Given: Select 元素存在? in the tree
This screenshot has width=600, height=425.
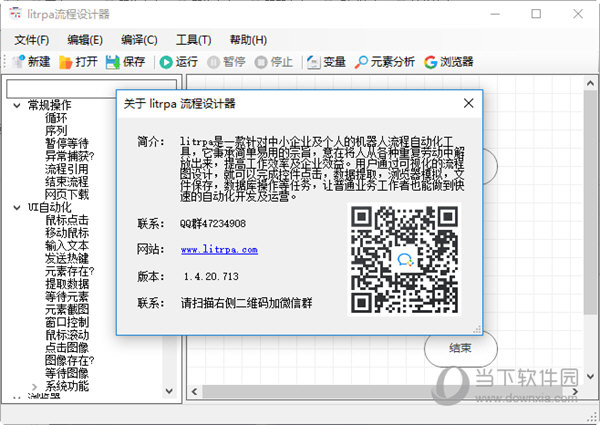Looking at the screenshot, I should (69, 271).
